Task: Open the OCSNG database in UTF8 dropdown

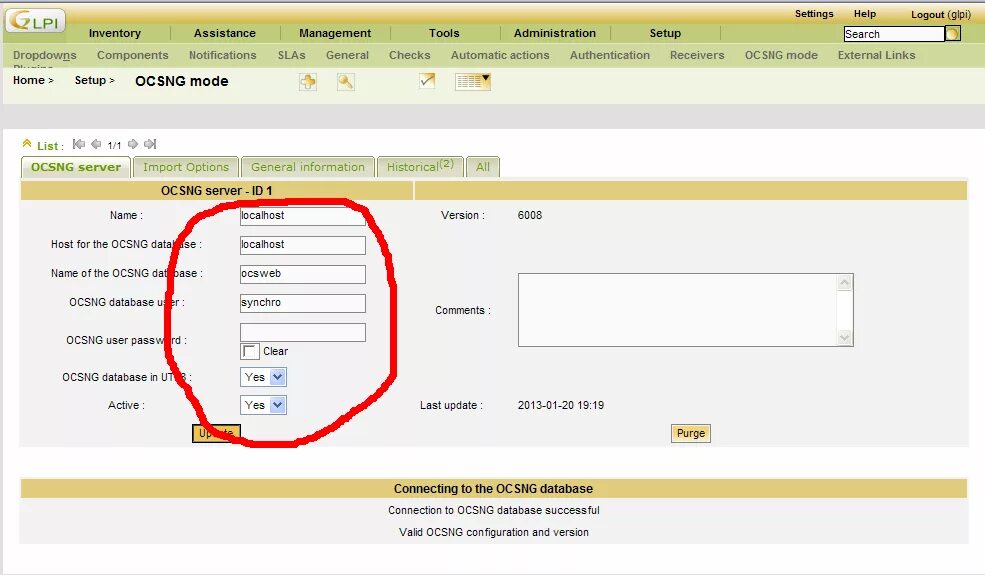Action: 263,377
